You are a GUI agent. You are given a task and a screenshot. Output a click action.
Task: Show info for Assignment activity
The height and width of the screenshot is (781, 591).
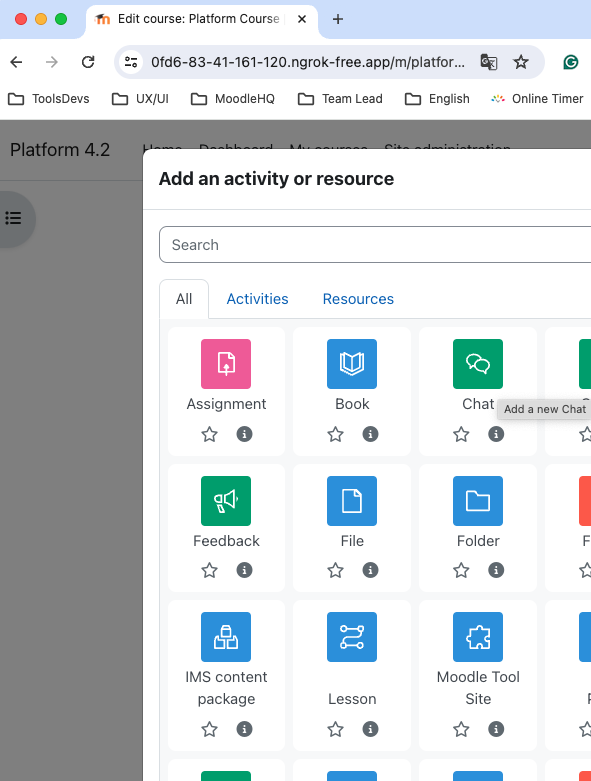[x=244, y=434]
